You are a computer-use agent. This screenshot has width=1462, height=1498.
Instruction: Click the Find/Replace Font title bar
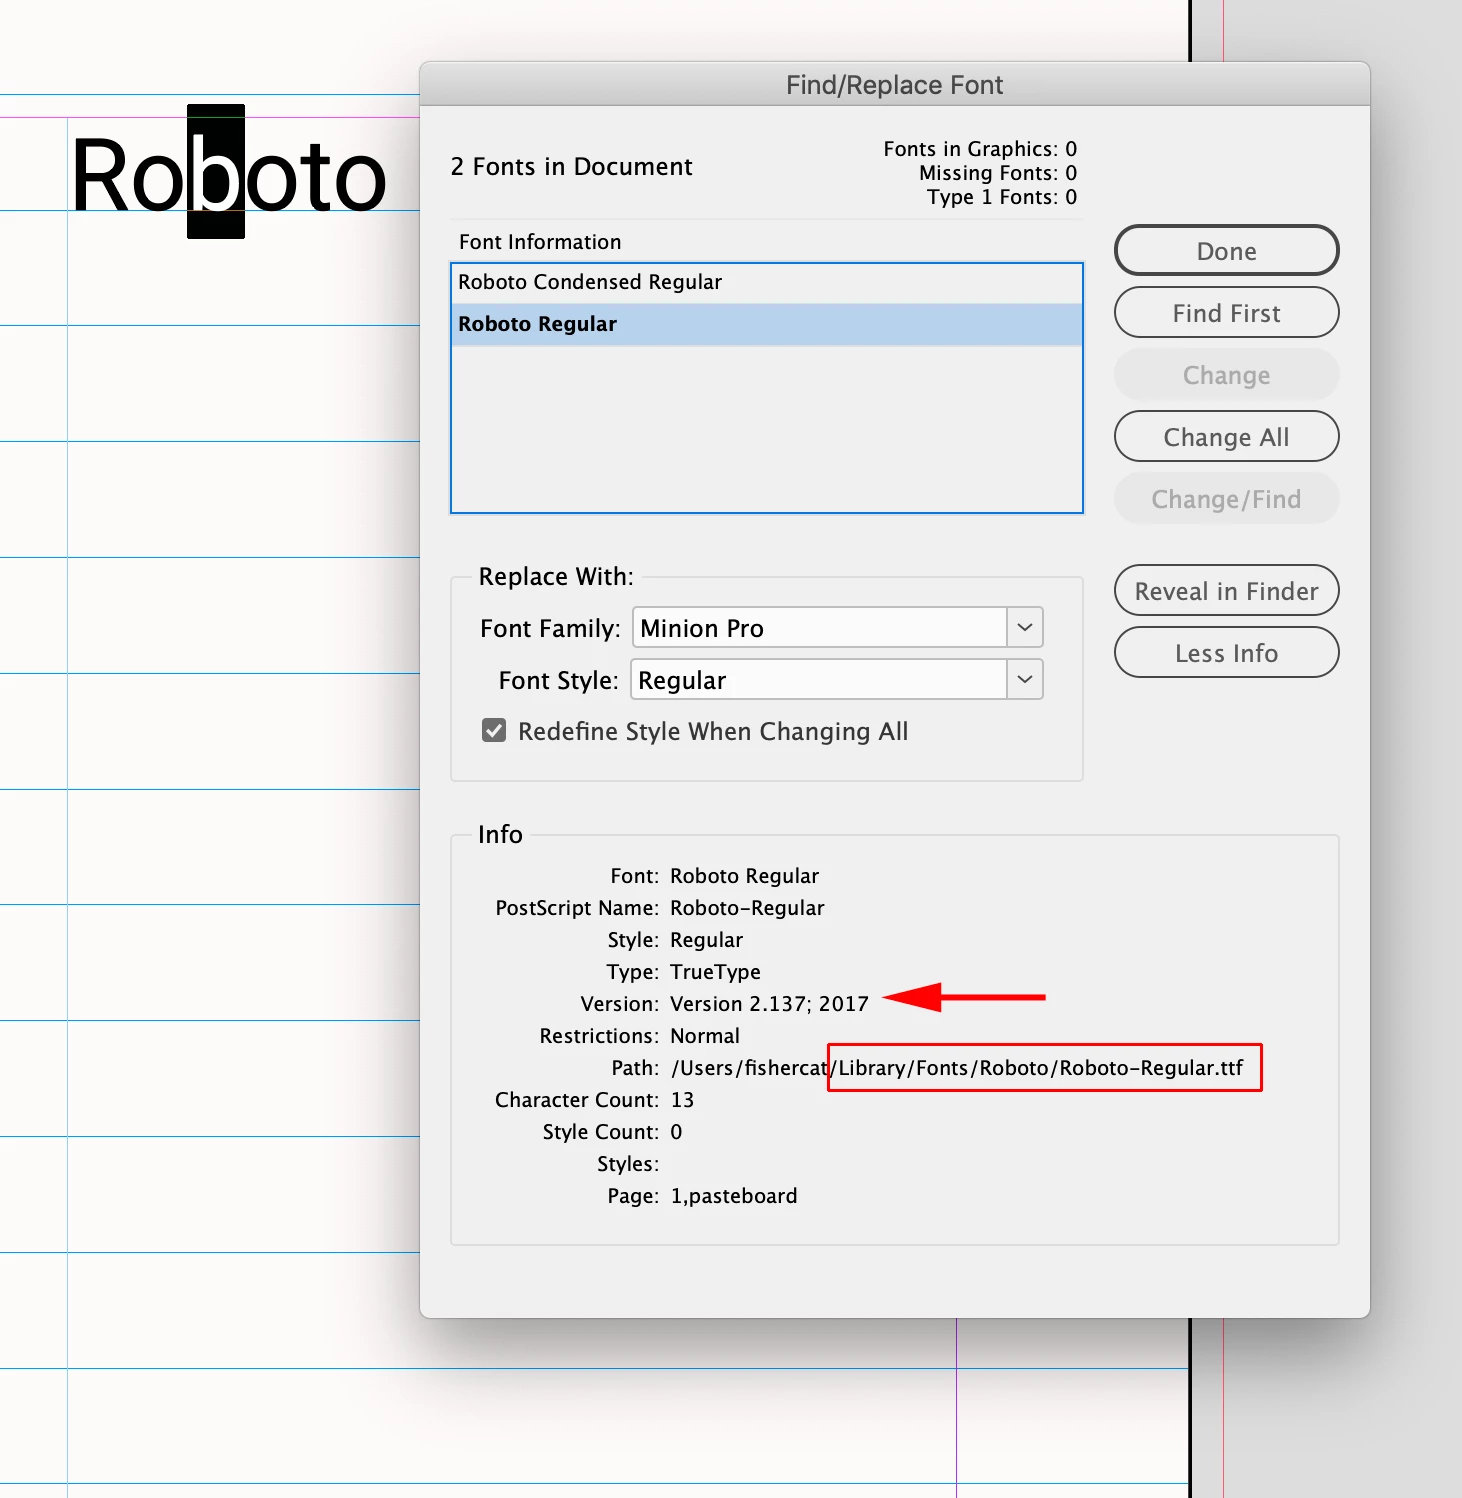pyautogui.click(x=895, y=85)
